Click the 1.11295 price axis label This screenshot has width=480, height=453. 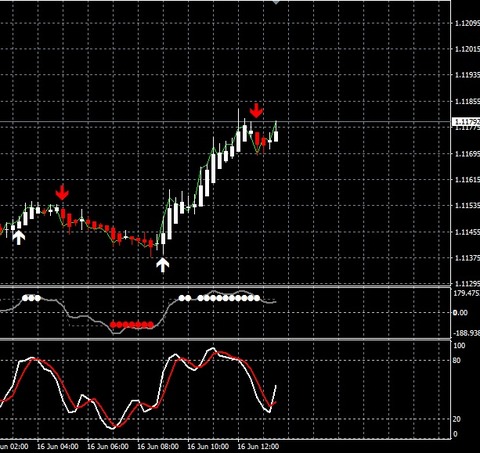pos(467,284)
